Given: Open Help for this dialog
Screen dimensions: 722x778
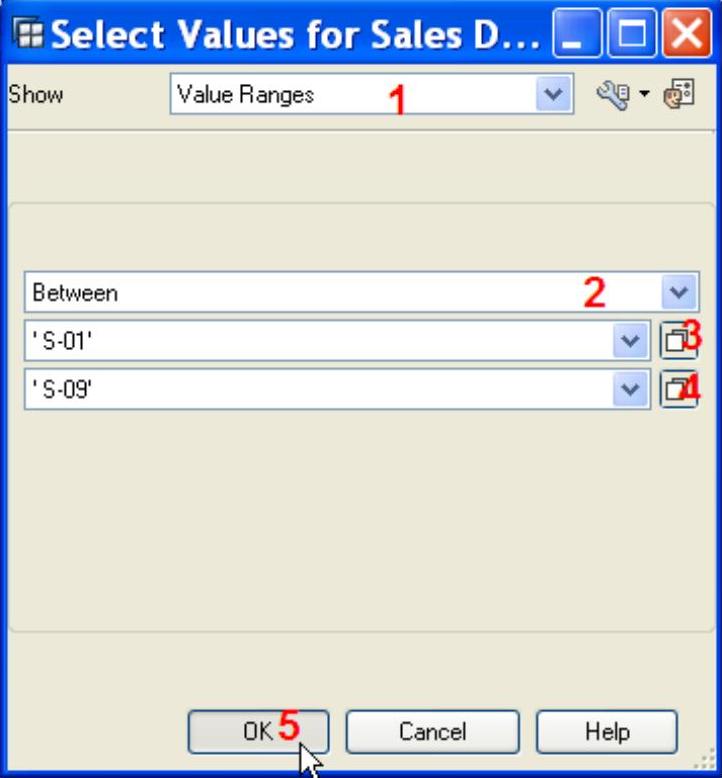Looking at the screenshot, I should coord(606,732).
